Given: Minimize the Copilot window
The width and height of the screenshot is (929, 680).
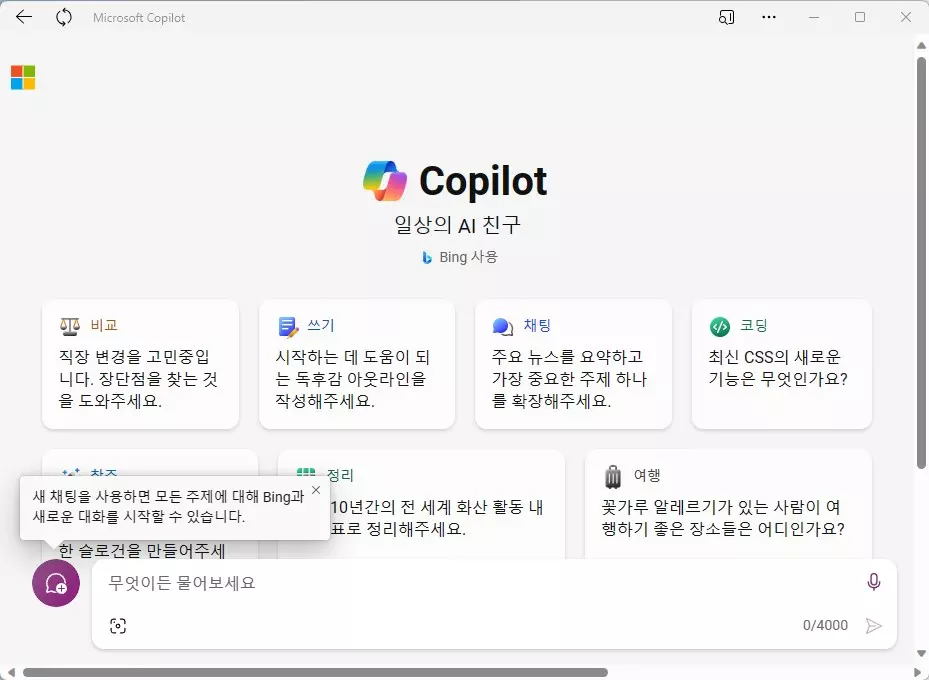Looking at the screenshot, I should click(813, 17).
